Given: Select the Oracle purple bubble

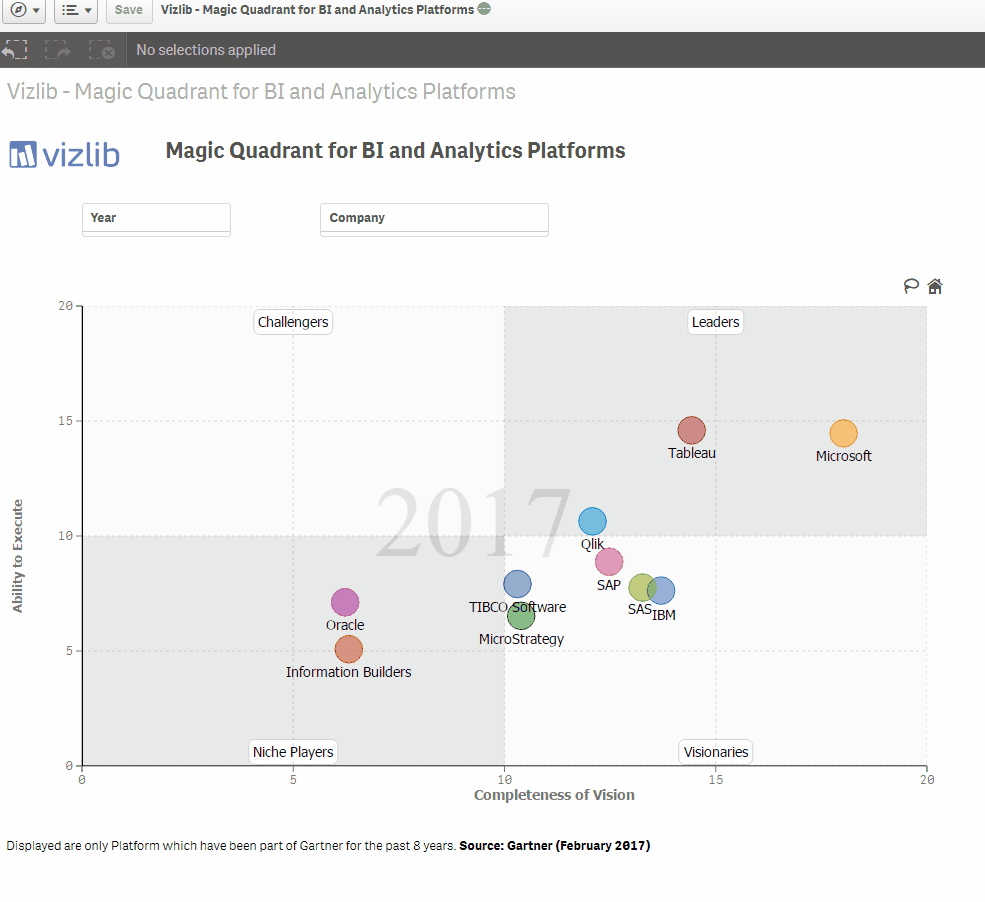Looking at the screenshot, I should pos(345,602).
